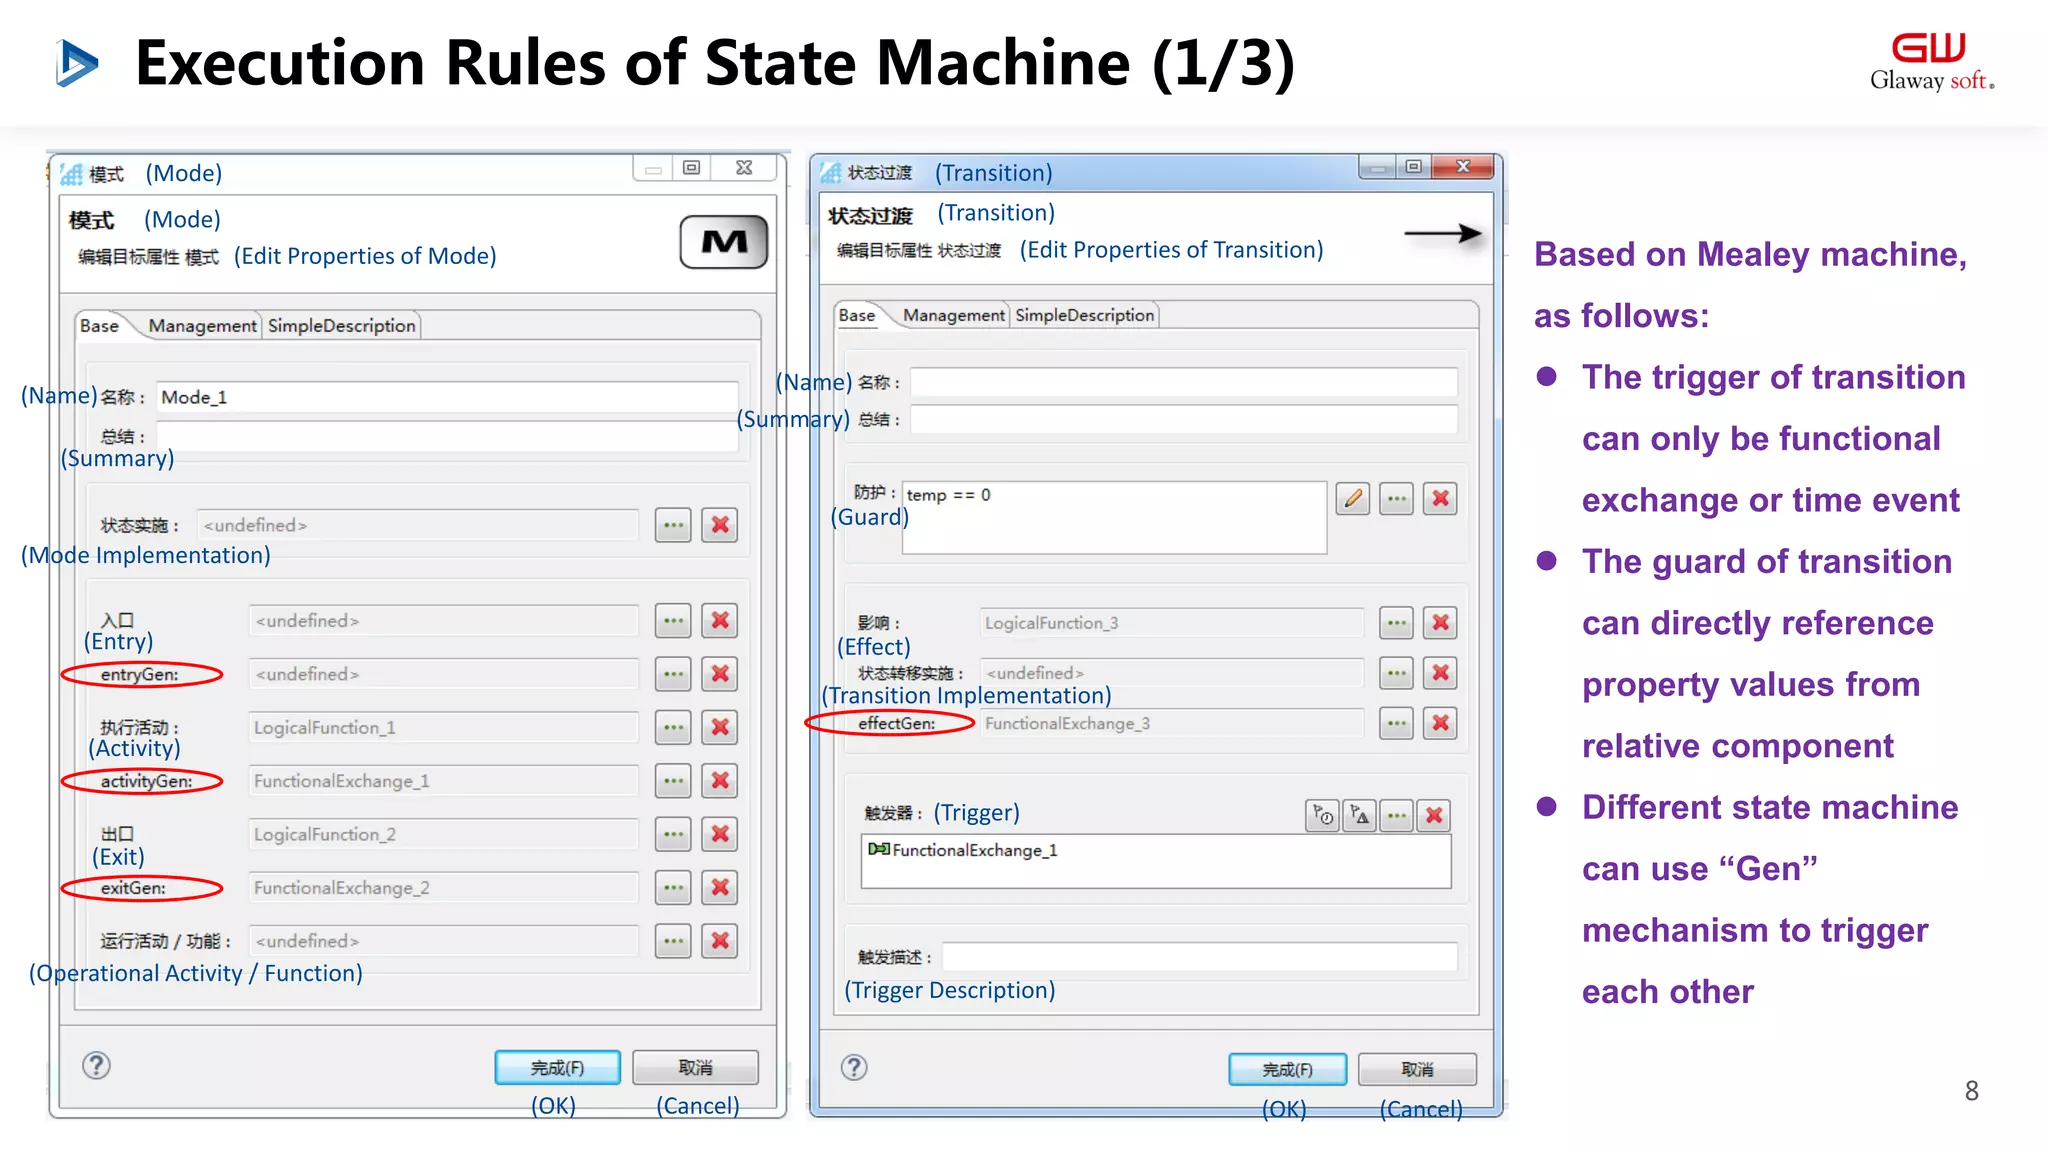The width and height of the screenshot is (2048, 1152).
Task: Open SimpleDescription tab in Mode dialog
Action: coord(341,326)
